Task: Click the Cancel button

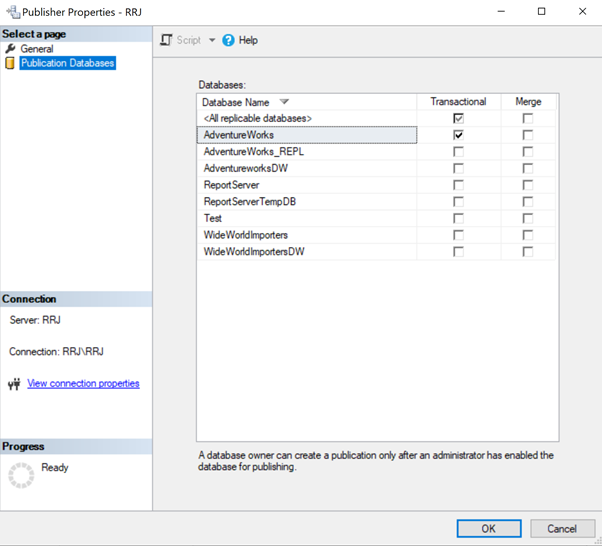Action: 562,529
